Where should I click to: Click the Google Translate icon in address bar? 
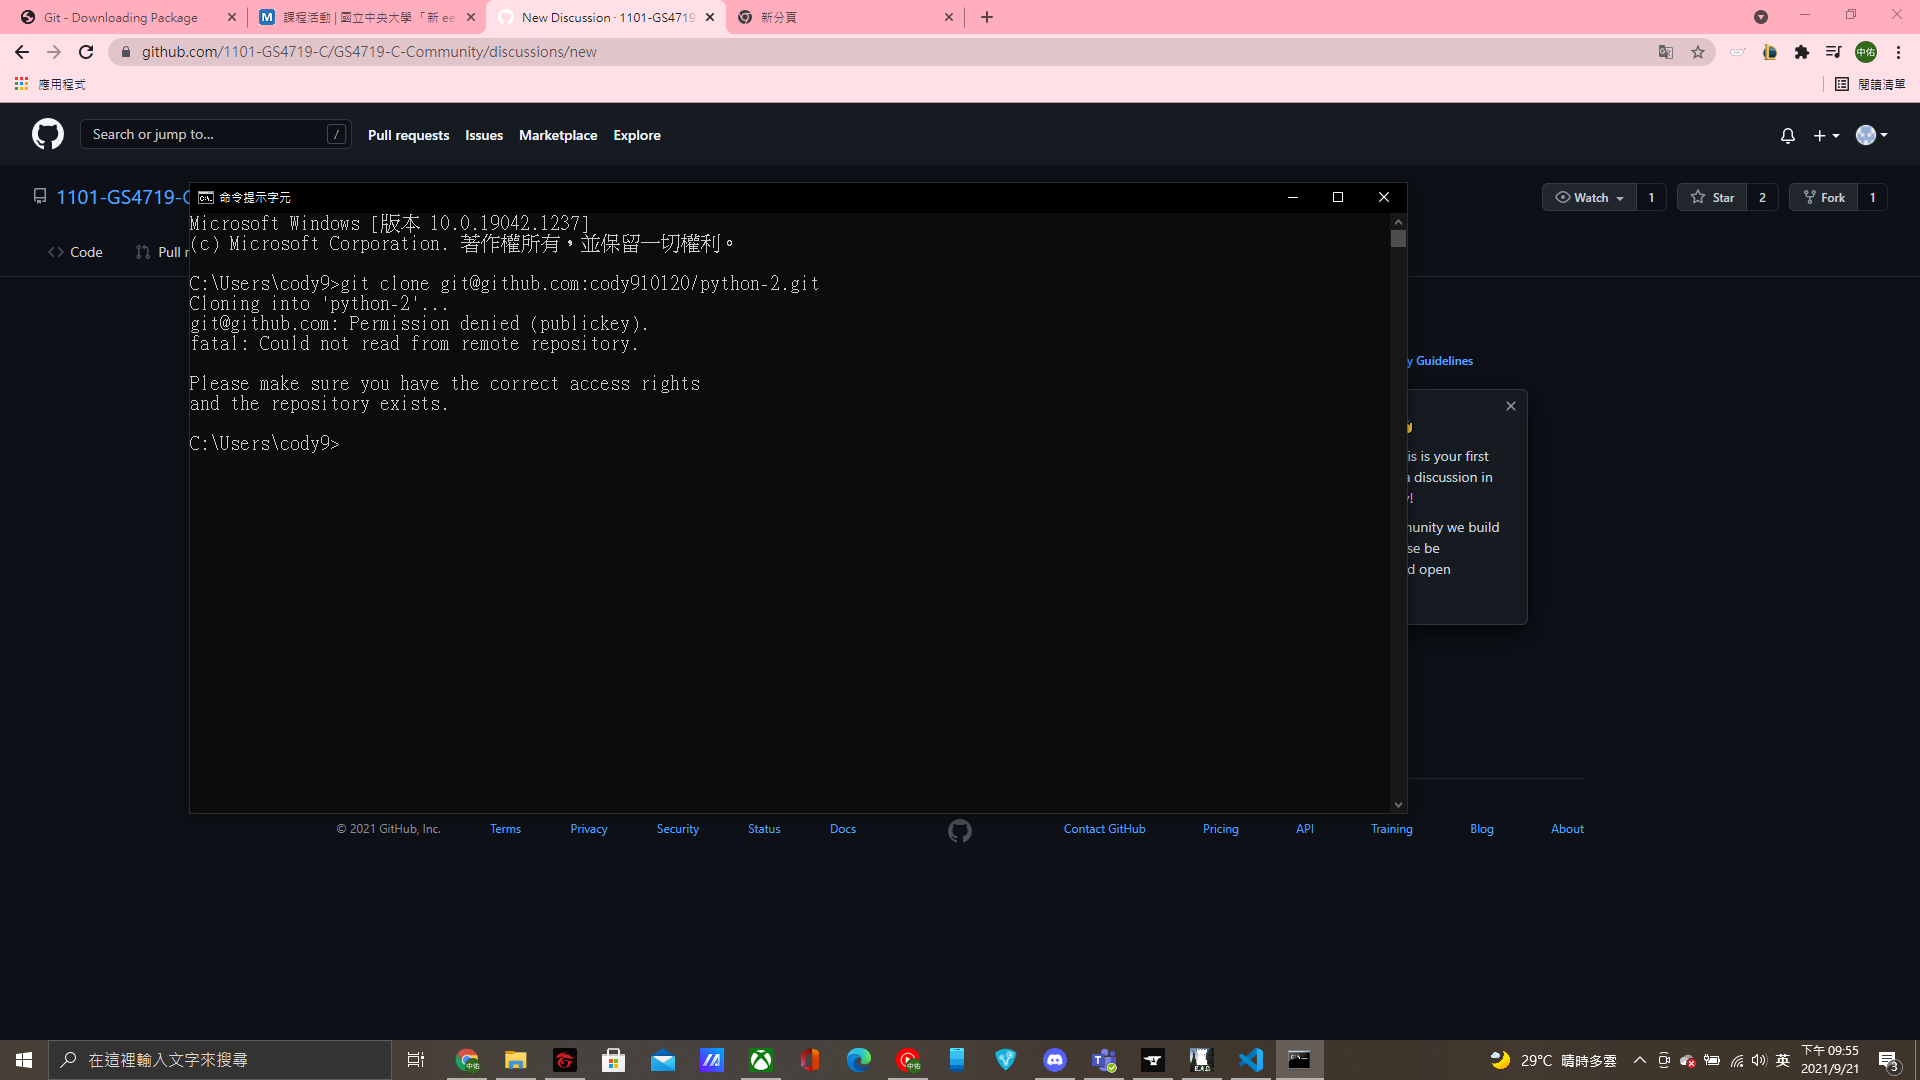coord(1666,51)
